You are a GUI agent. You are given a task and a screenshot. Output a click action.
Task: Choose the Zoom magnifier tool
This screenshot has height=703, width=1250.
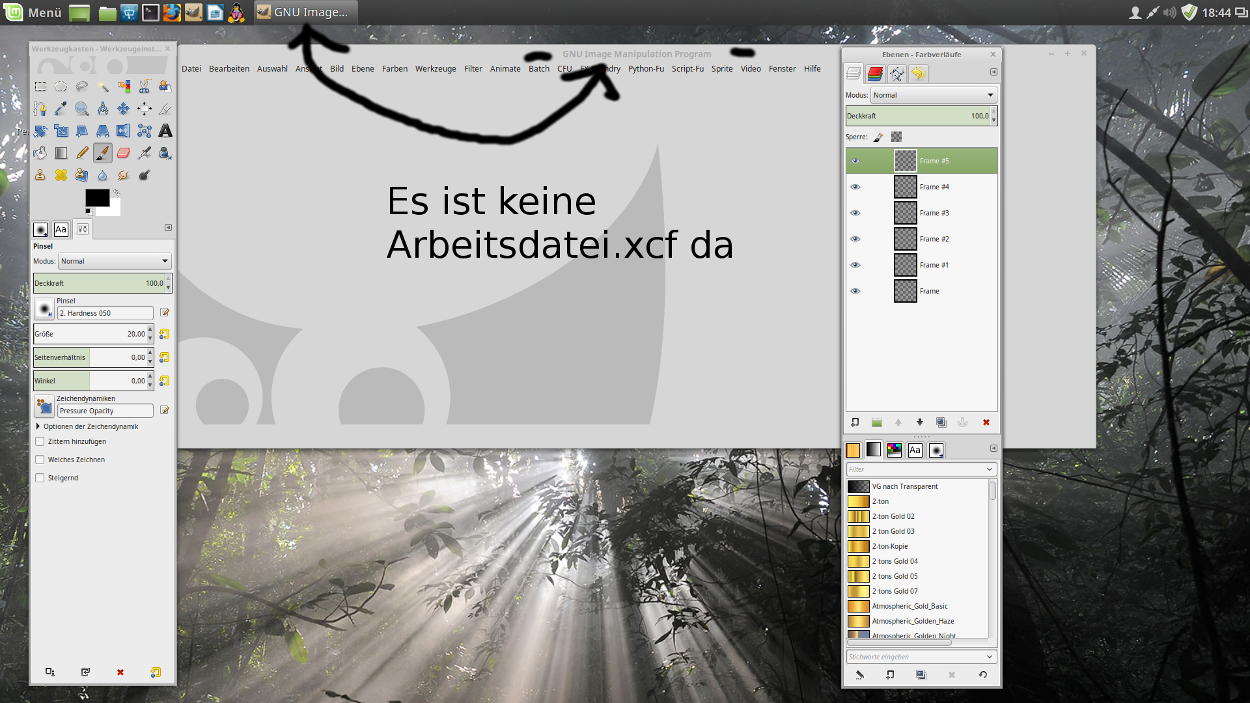point(82,109)
